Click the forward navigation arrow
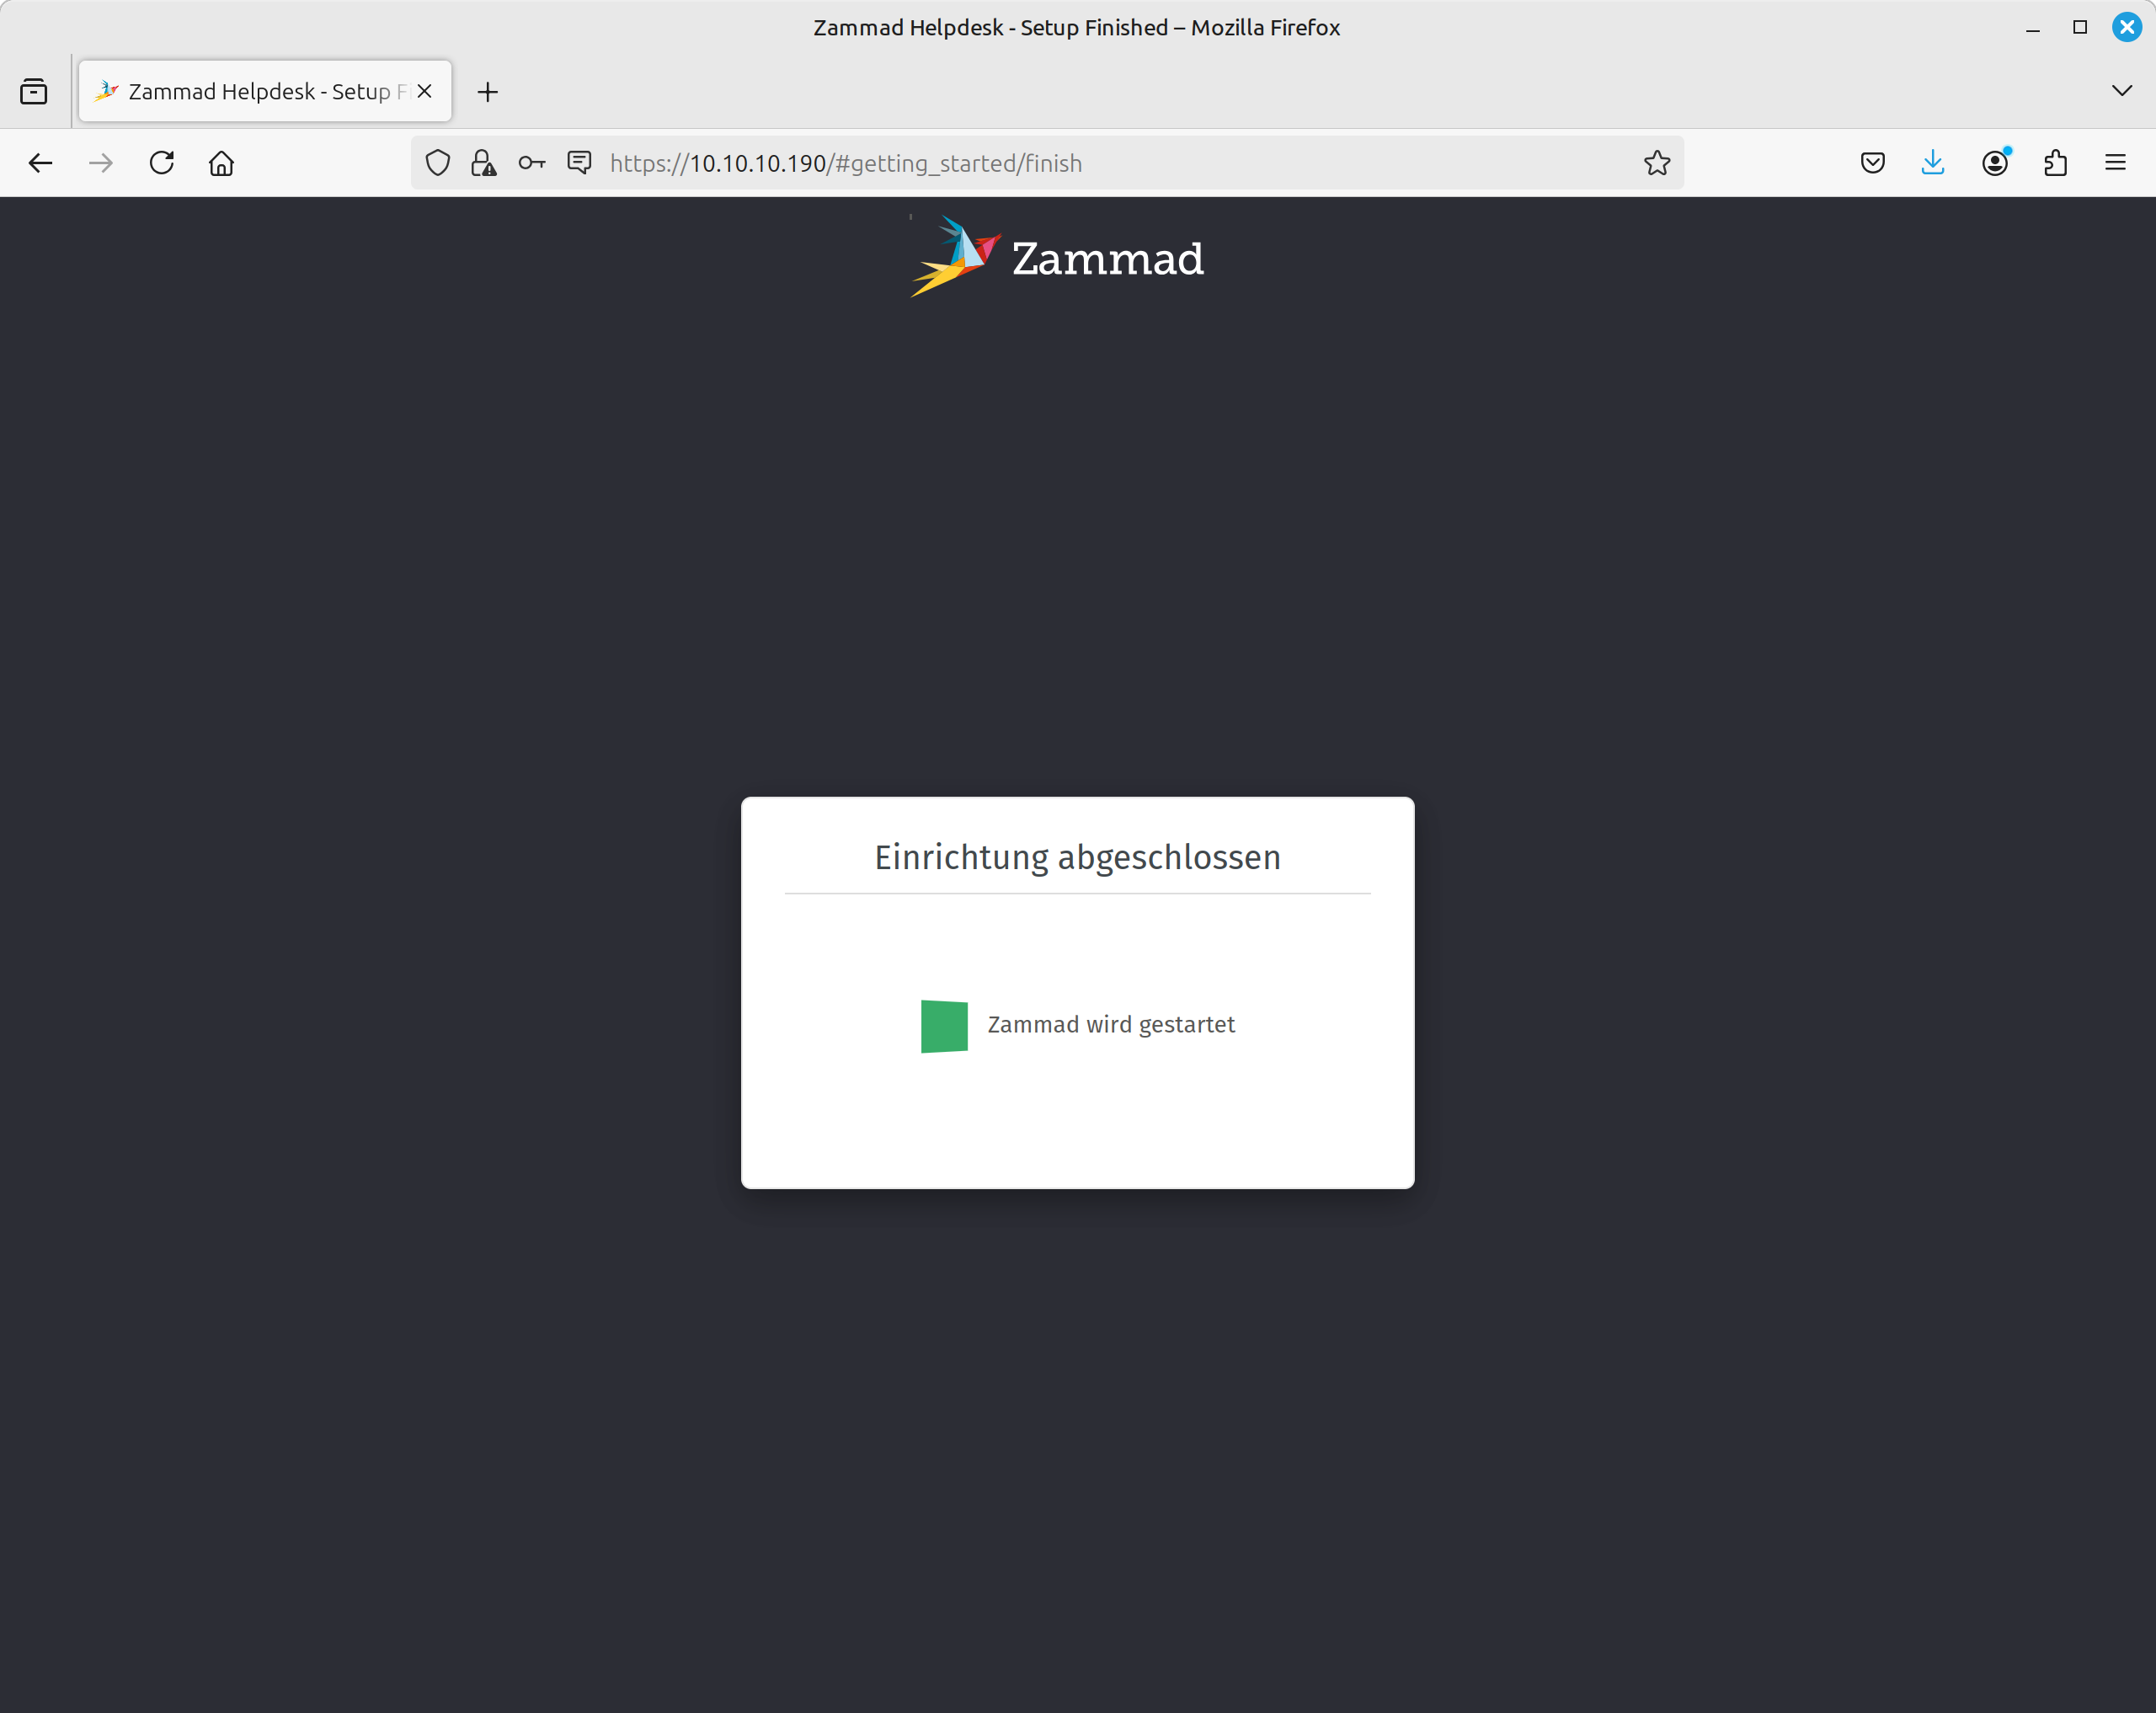The width and height of the screenshot is (2156, 1713). pos(101,163)
